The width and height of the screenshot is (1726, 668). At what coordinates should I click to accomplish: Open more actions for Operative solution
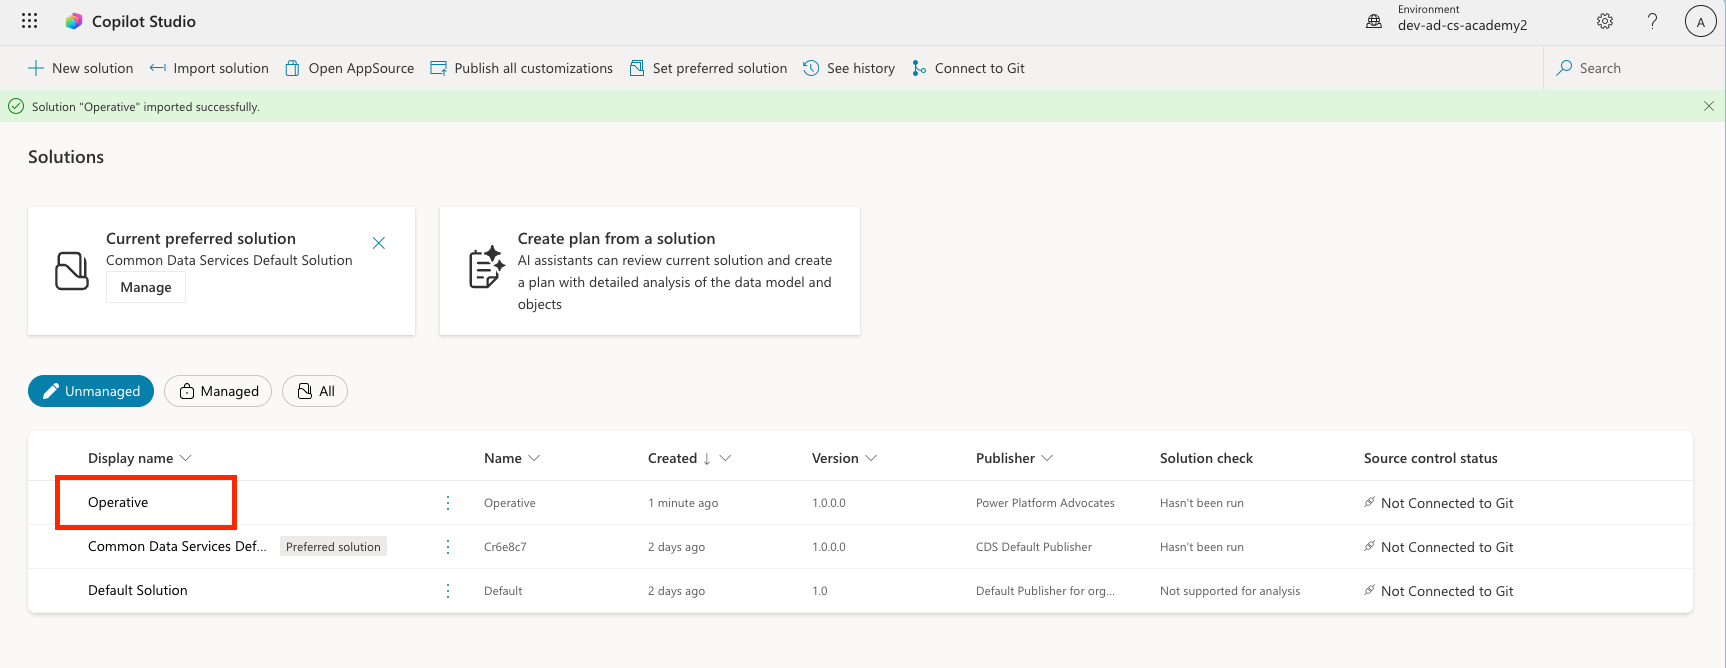pos(448,503)
